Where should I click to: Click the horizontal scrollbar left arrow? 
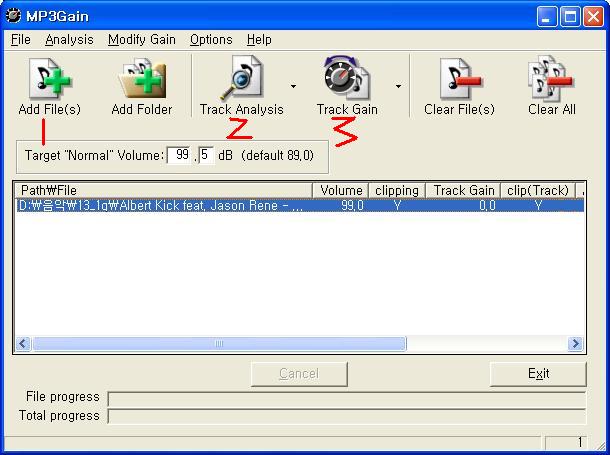[23, 343]
